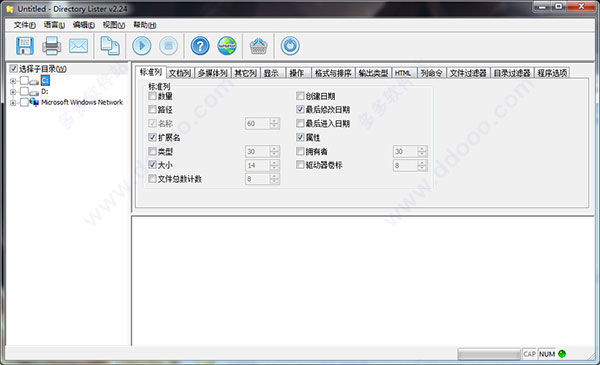Enable the 驱动器卷标 checkbox
Screen dimensions: 600x365
point(300,165)
